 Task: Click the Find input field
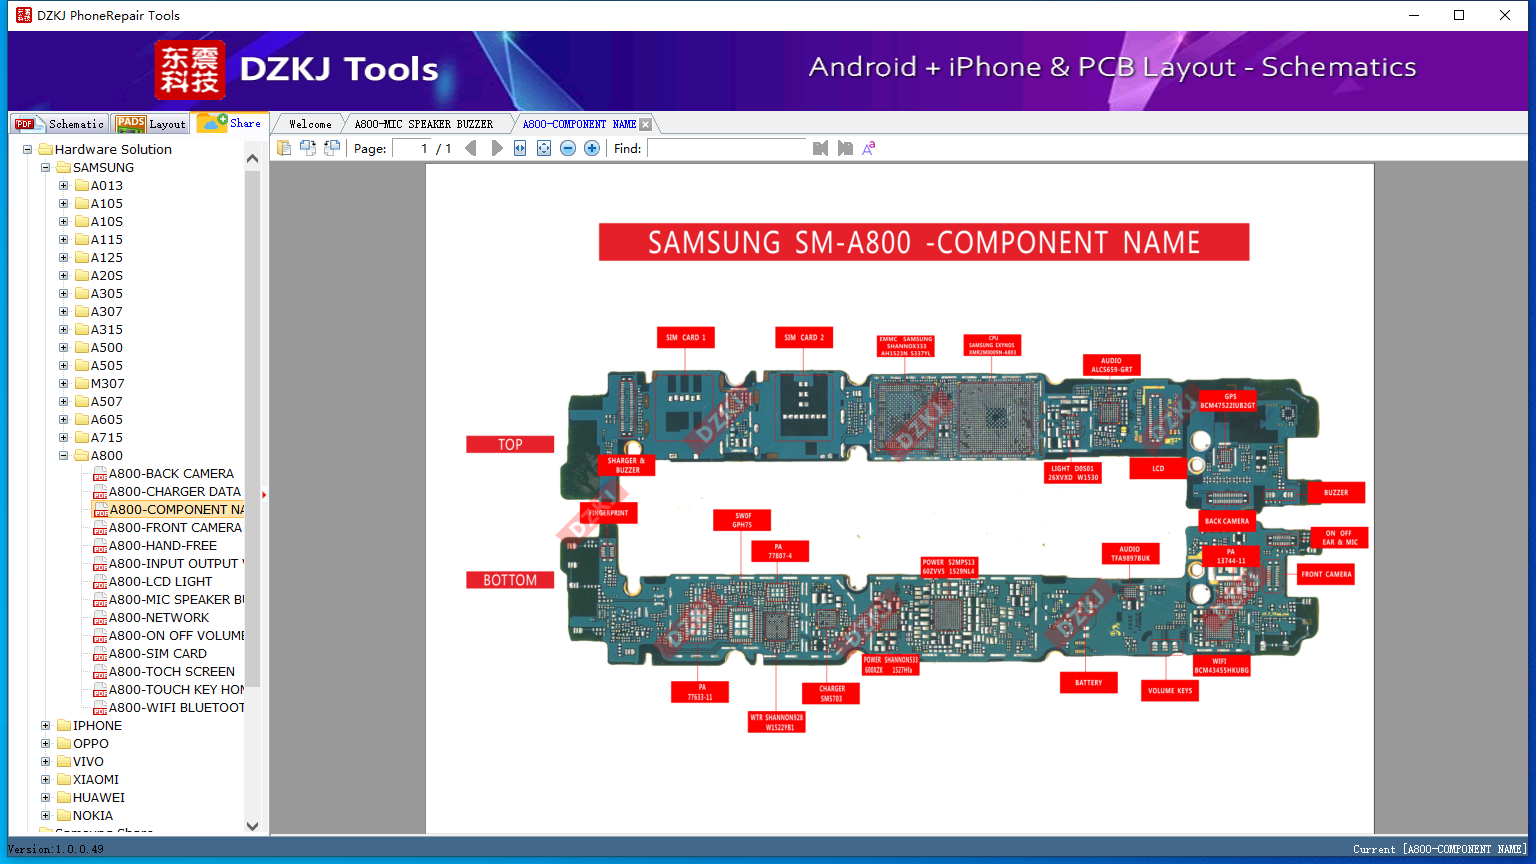tap(727, 148)
